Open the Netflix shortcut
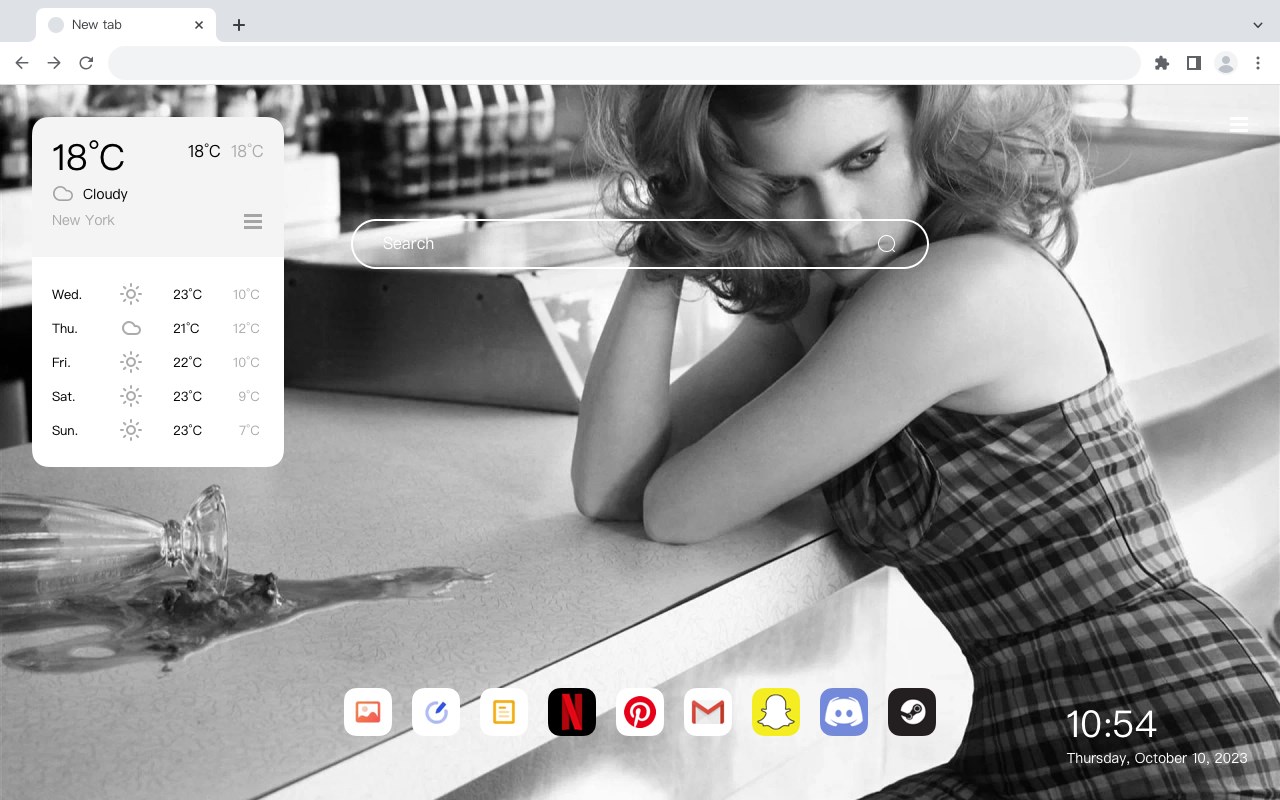Viewport: 1280px width, 800px height. (572, 712)
